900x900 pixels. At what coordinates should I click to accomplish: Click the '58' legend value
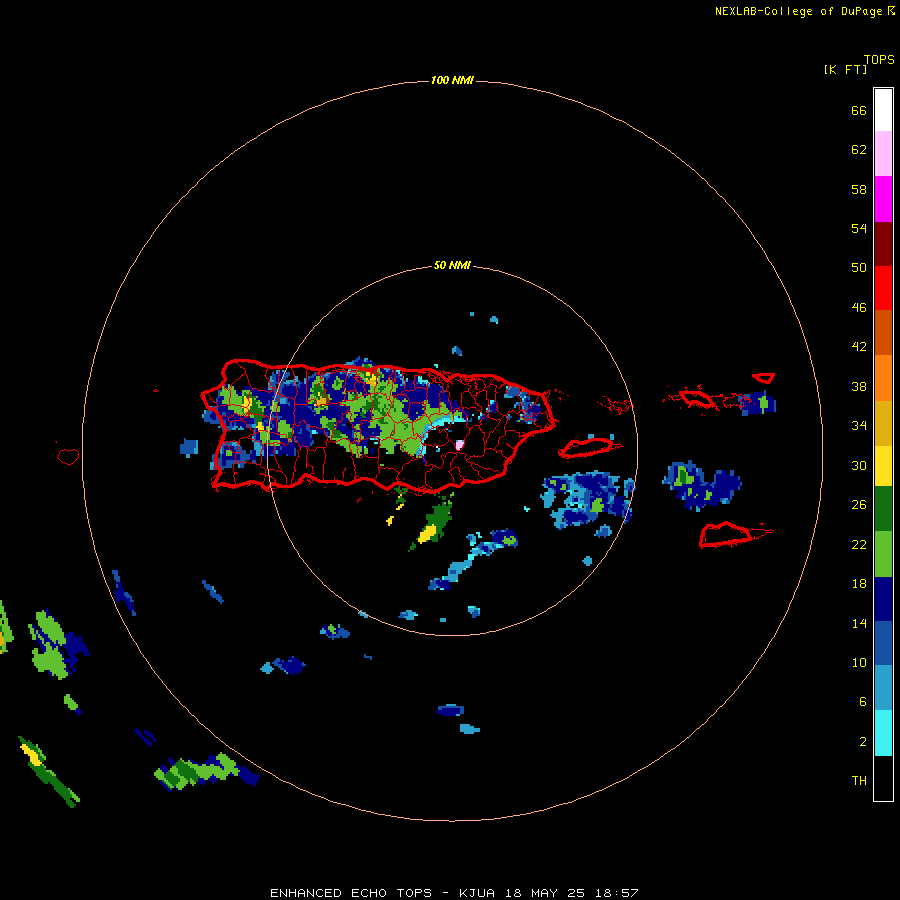(x=859, y=189)
